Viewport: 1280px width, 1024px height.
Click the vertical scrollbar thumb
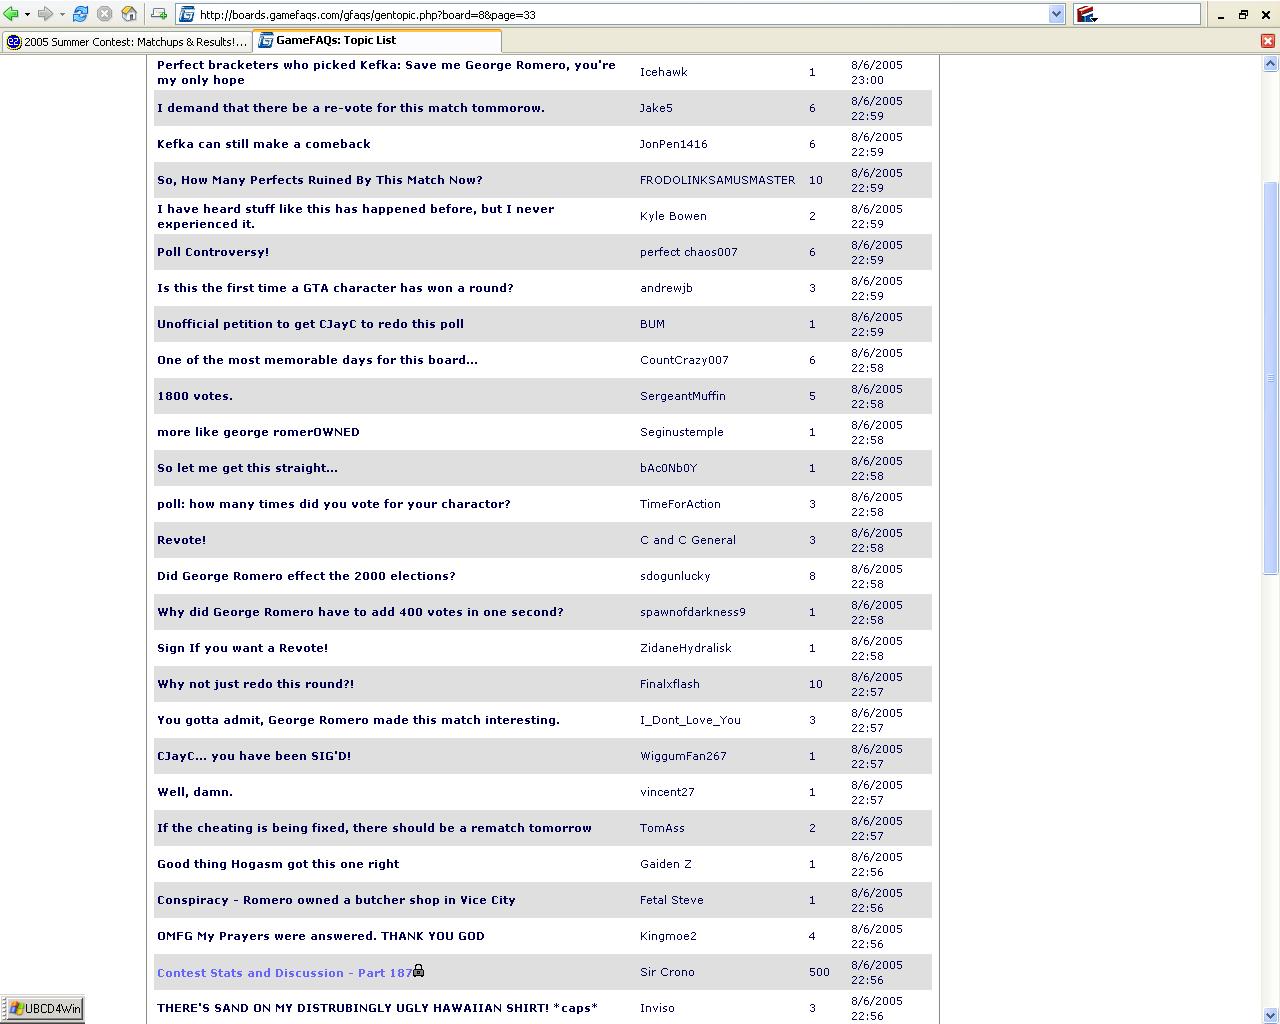pos(1271,378)
